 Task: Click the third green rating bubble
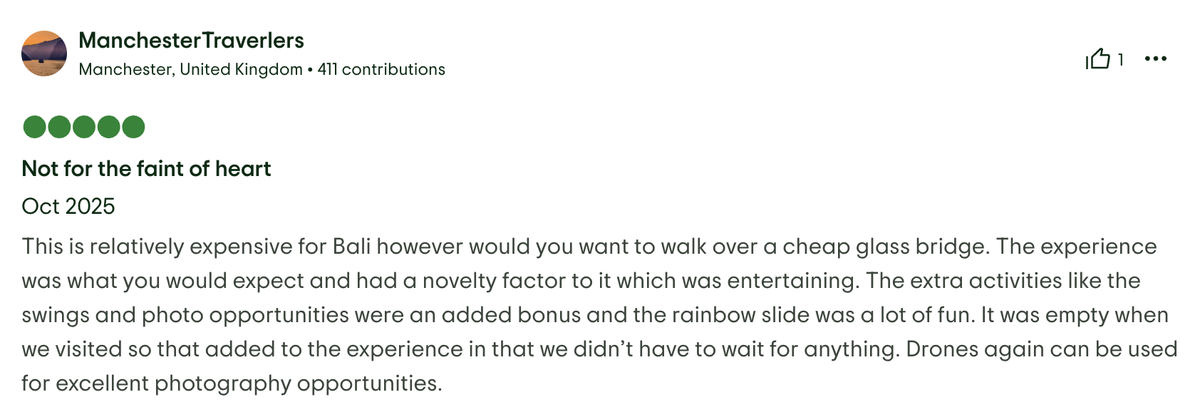(83, 128)
